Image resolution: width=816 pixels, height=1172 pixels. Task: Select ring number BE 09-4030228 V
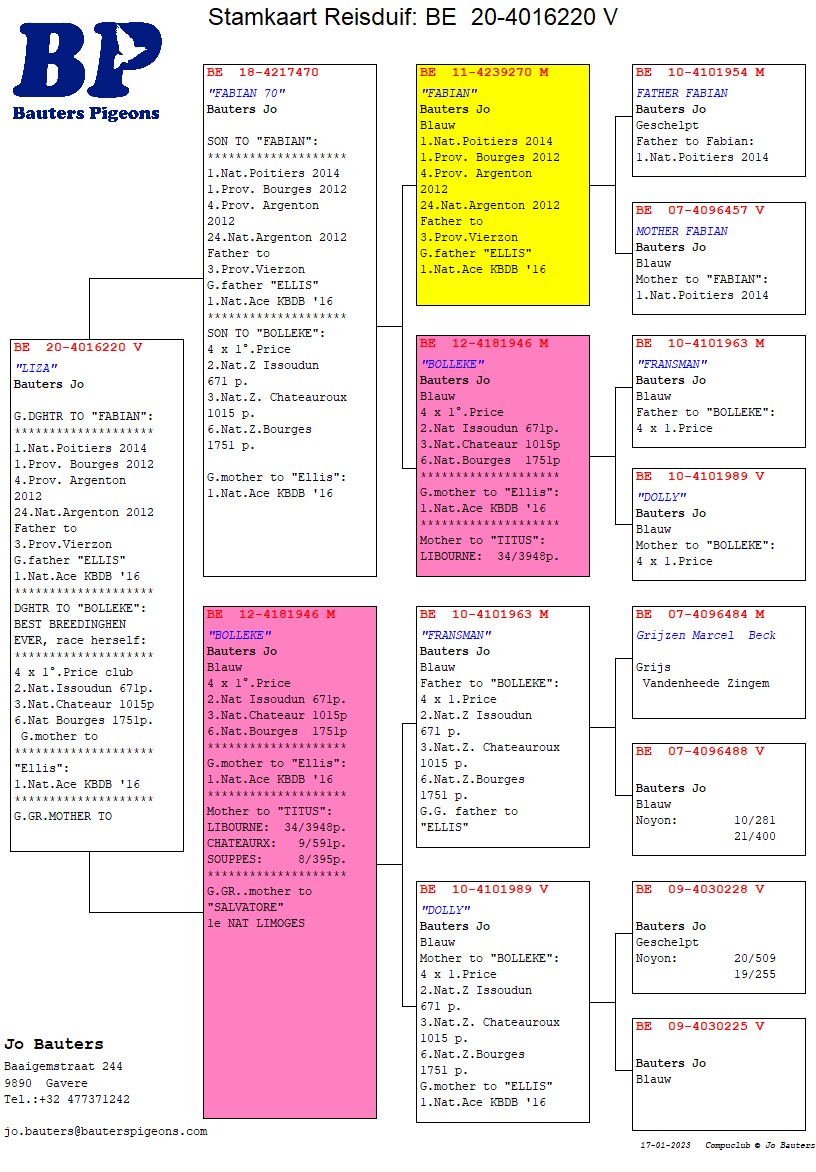tap(700, 889)
